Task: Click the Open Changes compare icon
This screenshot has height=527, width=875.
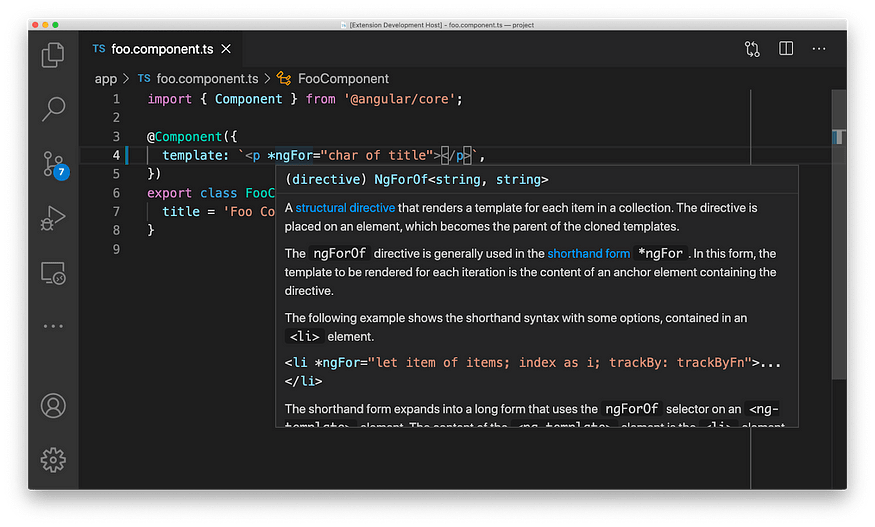Action: pos(752,49)
